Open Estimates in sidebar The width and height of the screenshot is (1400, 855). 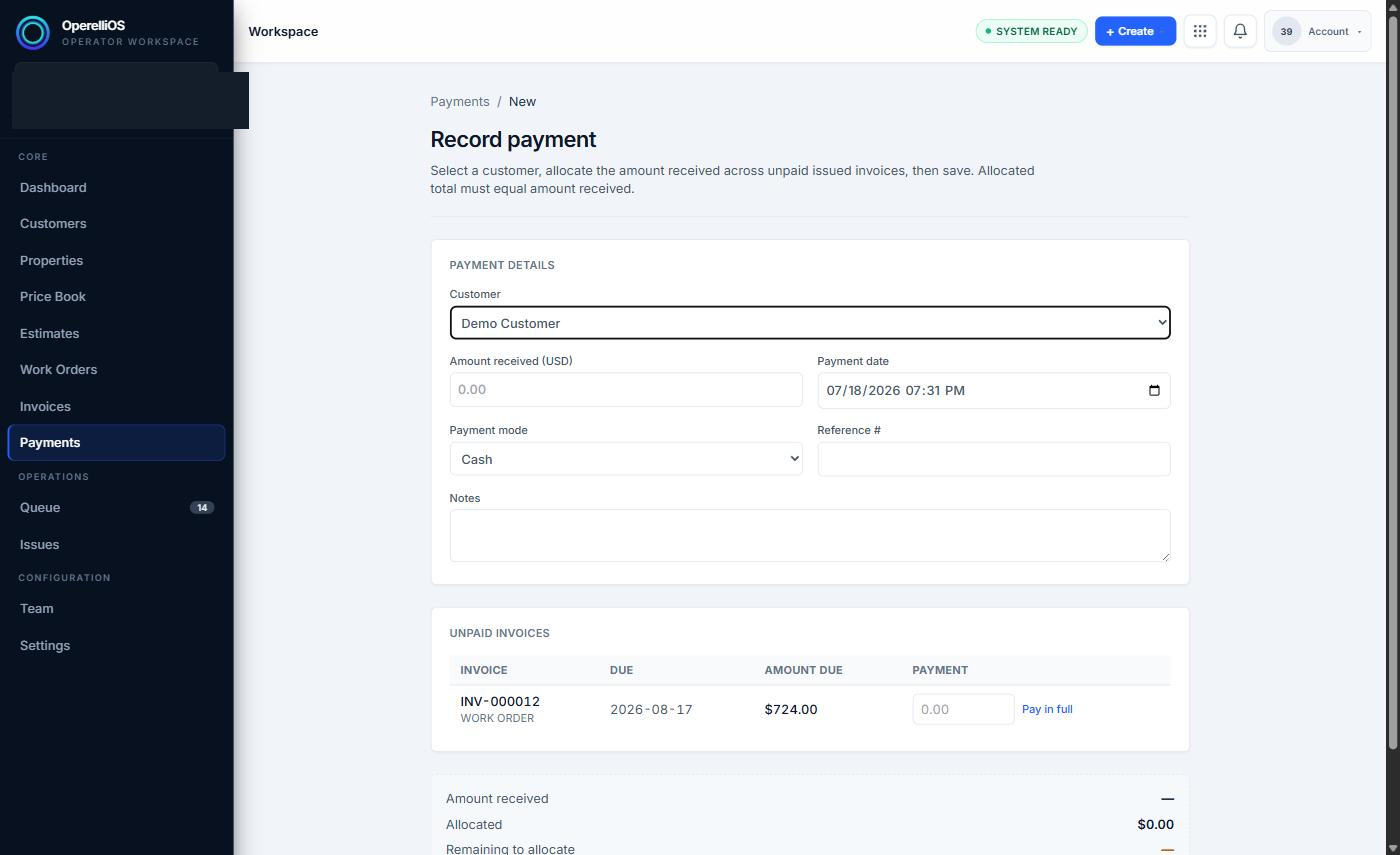coord(116,334)
